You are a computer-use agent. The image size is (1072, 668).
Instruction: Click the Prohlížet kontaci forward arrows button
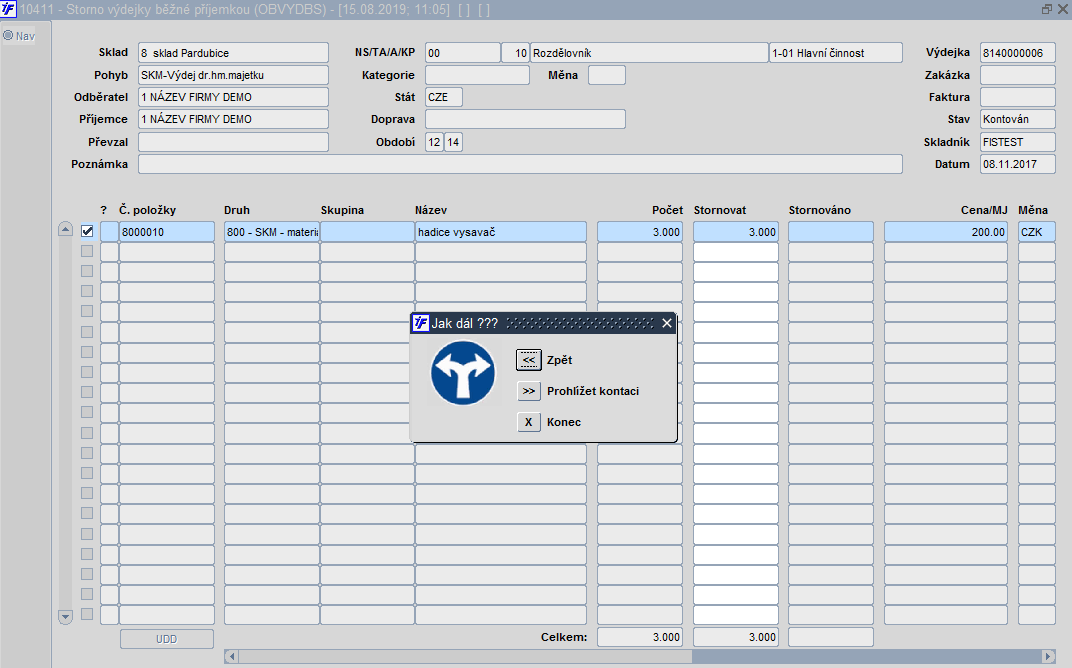(x=528, y=391)
